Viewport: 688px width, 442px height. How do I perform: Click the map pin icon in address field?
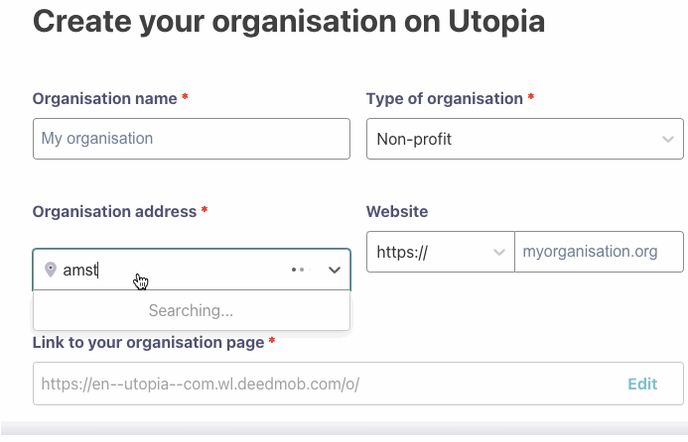pos(50,270)
